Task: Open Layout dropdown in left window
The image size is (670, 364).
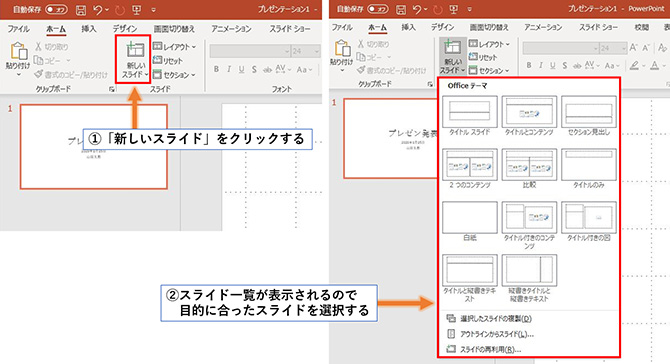Action: [x=174, y=47]
